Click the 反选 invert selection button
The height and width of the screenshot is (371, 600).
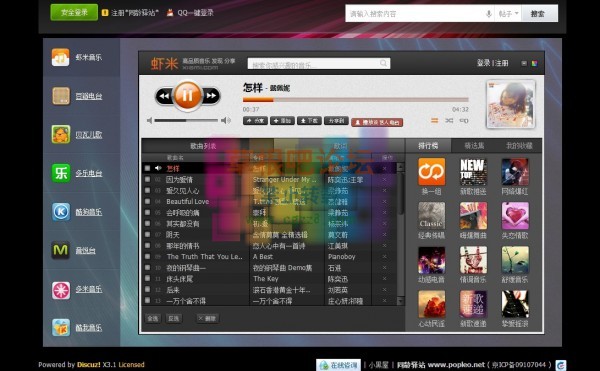(174, 318)
